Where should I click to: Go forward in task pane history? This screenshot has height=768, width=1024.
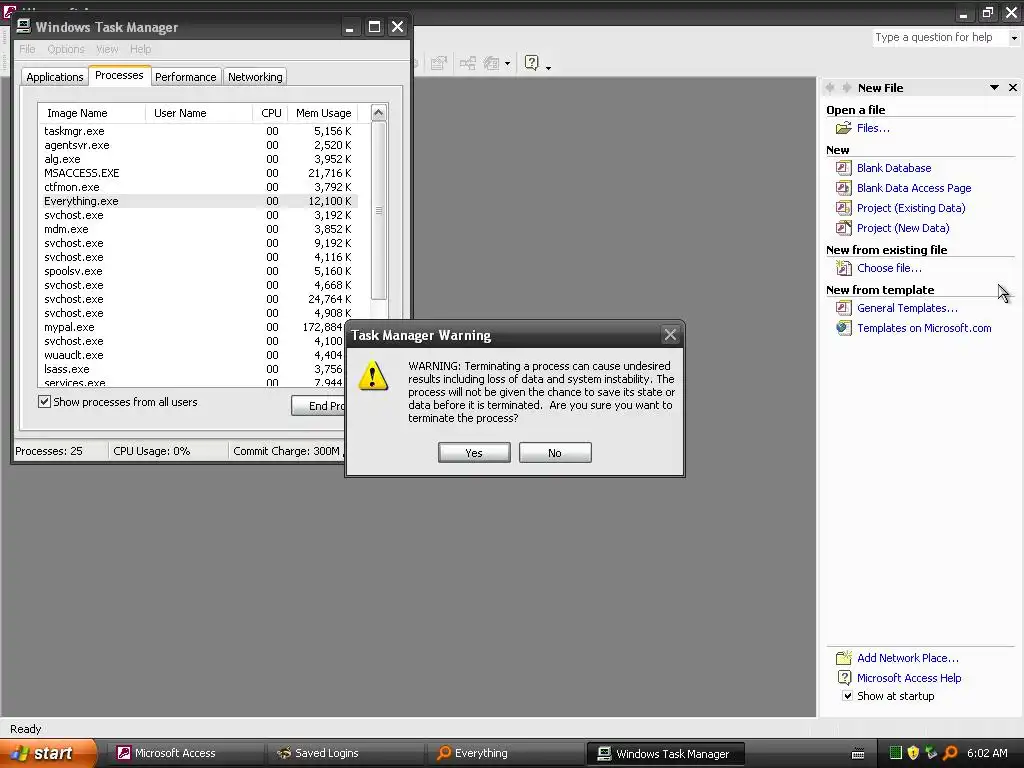pyautogui.click(x=846, y=88)
